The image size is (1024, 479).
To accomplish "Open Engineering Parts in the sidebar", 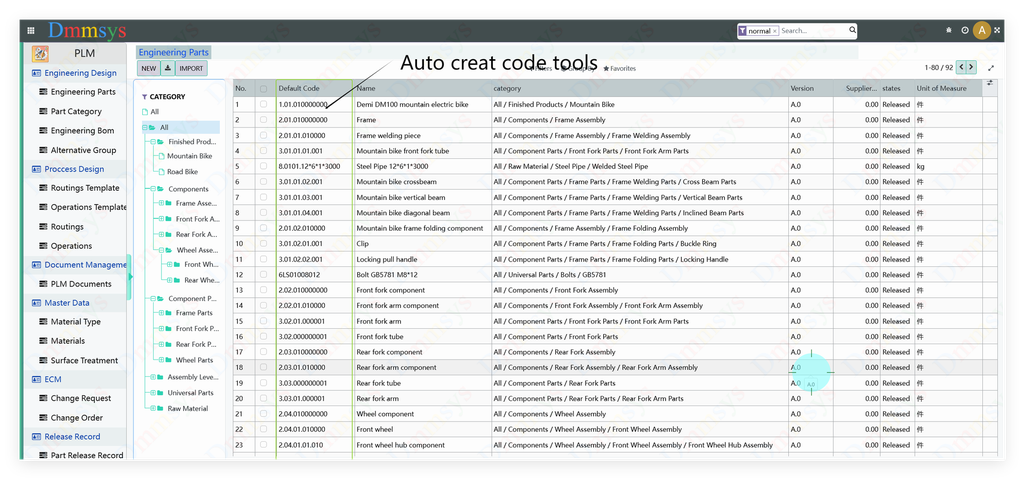I will coord(83,92).
